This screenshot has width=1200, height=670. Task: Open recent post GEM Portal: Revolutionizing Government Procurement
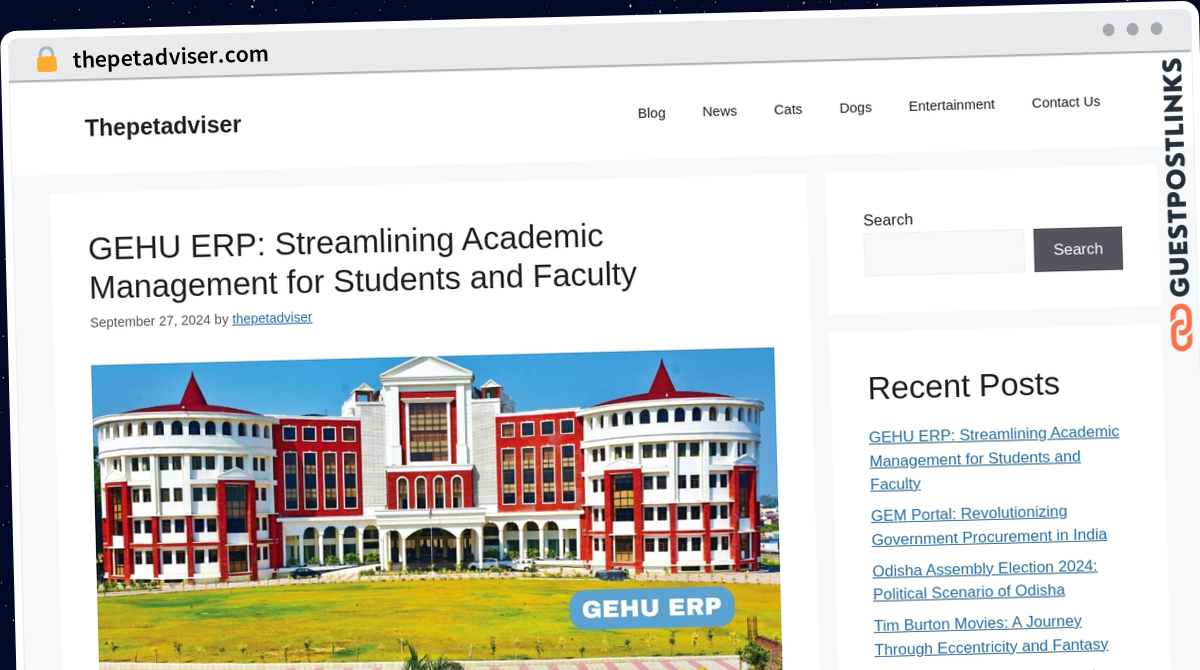click(989, 525)
